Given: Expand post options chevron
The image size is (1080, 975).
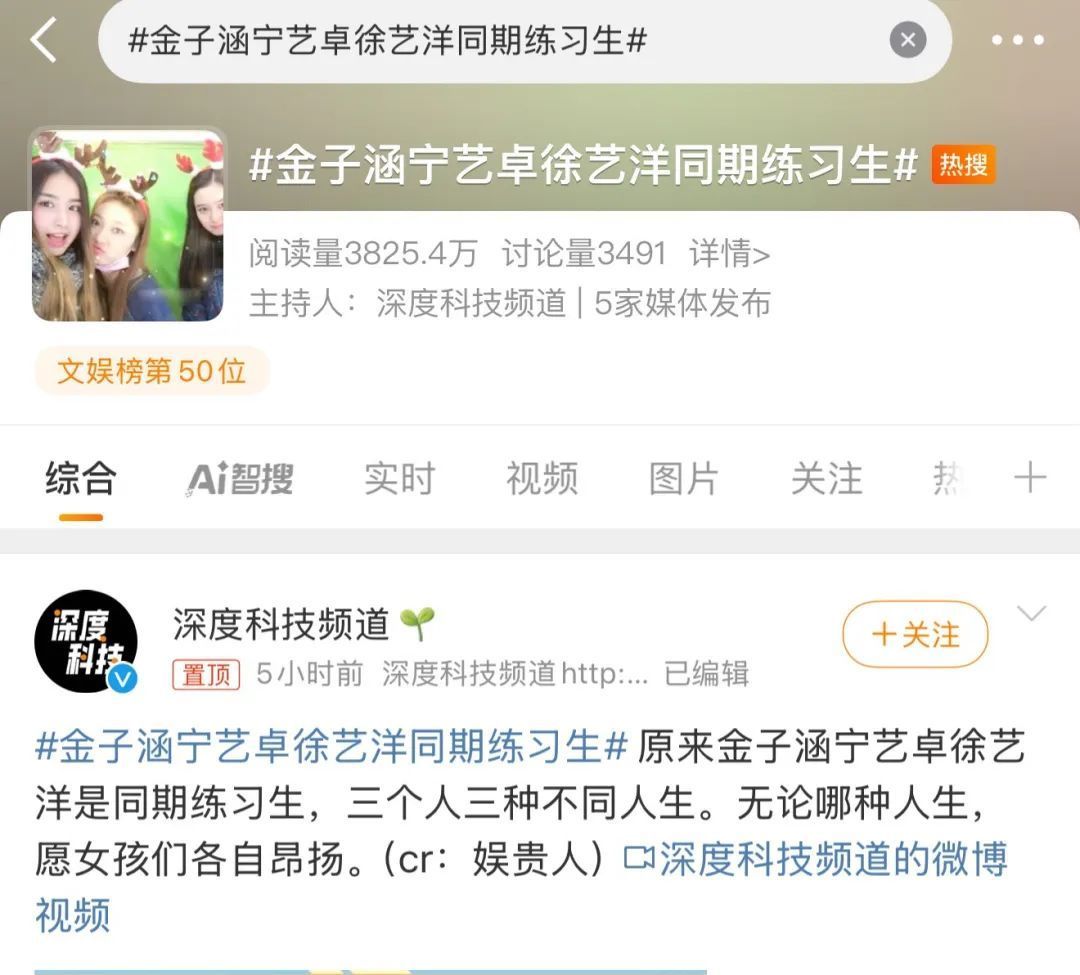Looking at the screenshot, I should click(x=1031, y=612).
